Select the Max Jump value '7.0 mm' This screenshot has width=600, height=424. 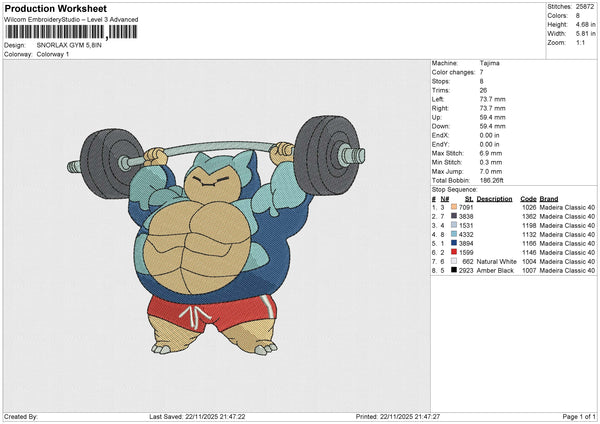point(491,171)
